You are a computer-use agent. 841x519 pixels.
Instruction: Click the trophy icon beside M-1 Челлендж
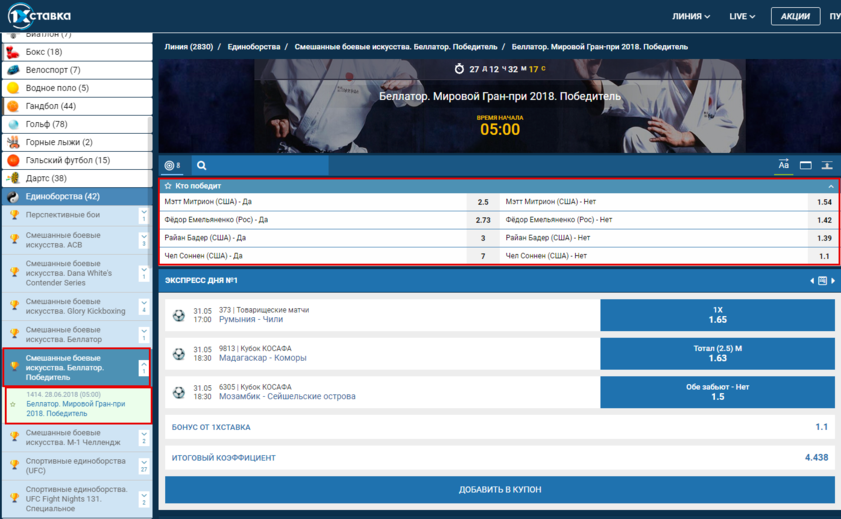[x=14, y=436]
